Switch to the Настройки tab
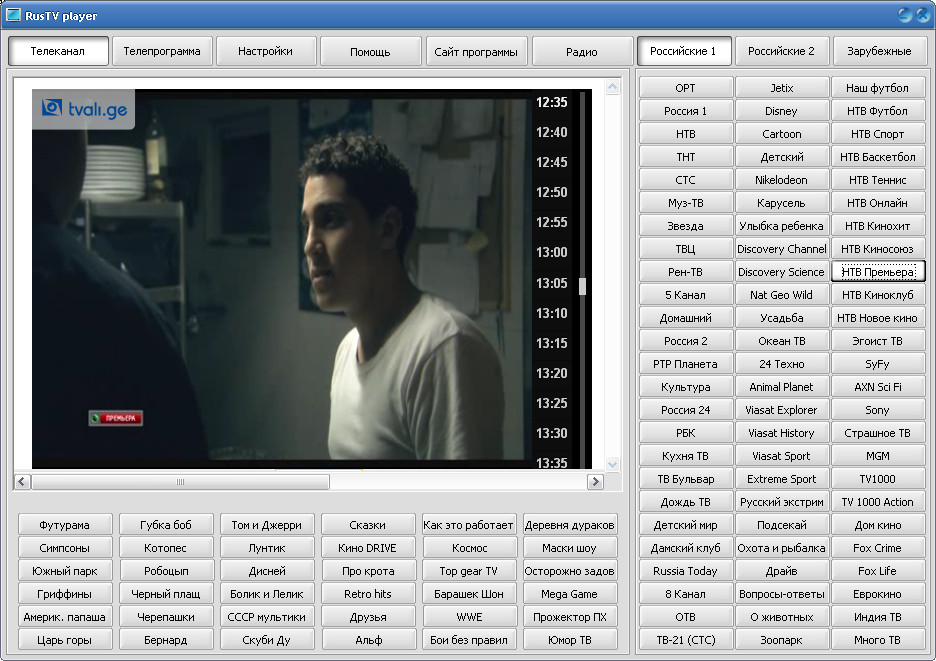936x661 pixels. point(266,51)
